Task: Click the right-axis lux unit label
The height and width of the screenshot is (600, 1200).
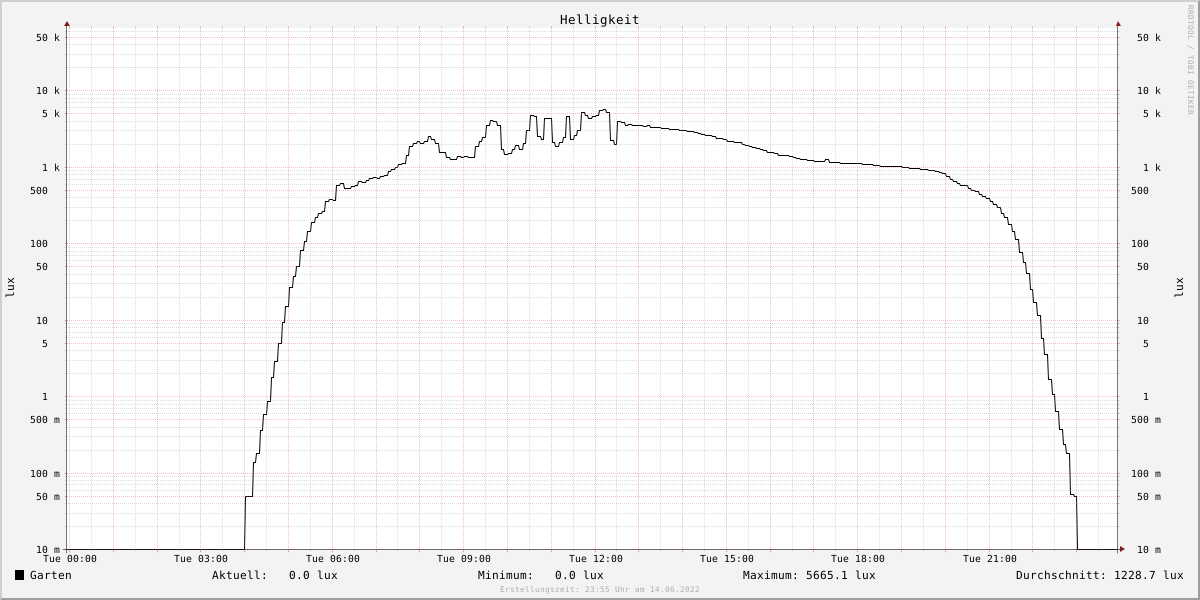Action: (1179, 287)
